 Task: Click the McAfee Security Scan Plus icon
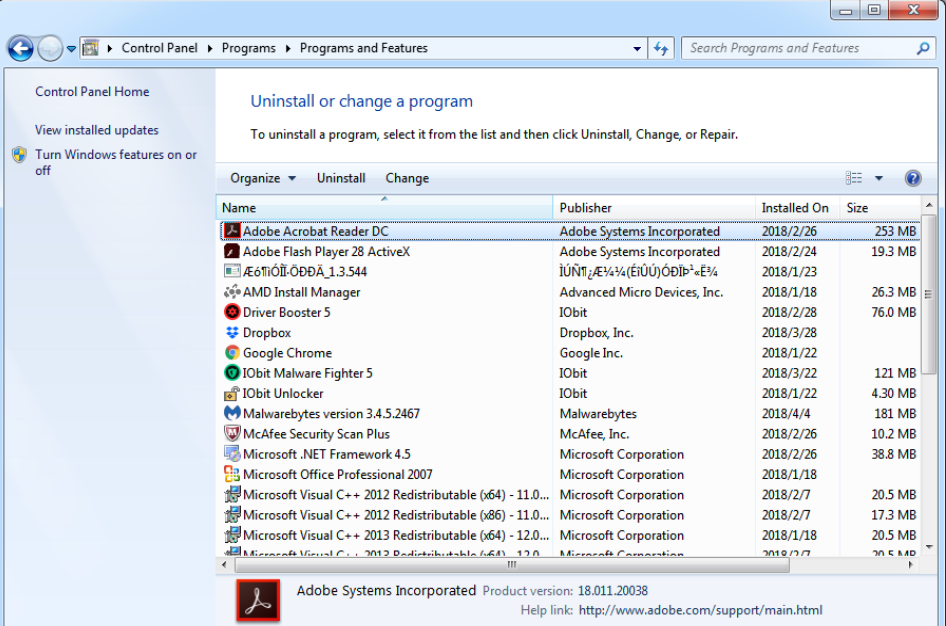click(x=232, y=434)
